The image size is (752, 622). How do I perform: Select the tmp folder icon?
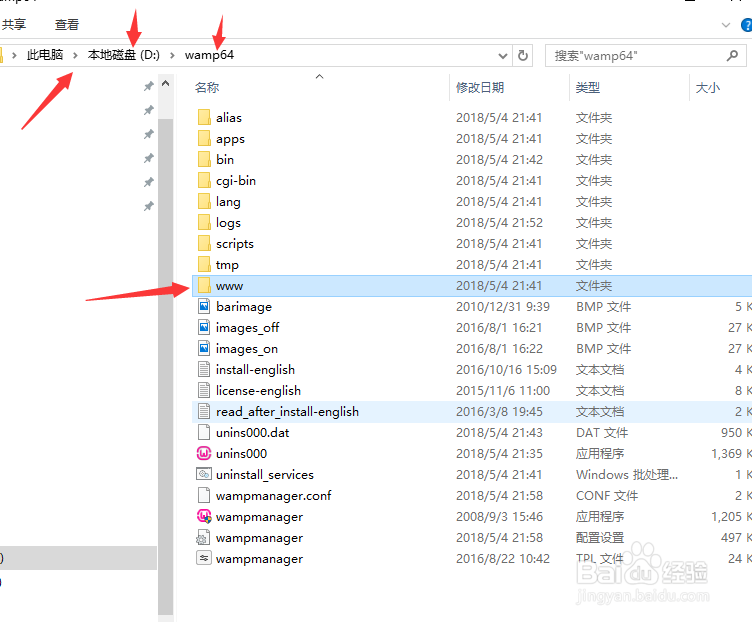coord(204,264)
